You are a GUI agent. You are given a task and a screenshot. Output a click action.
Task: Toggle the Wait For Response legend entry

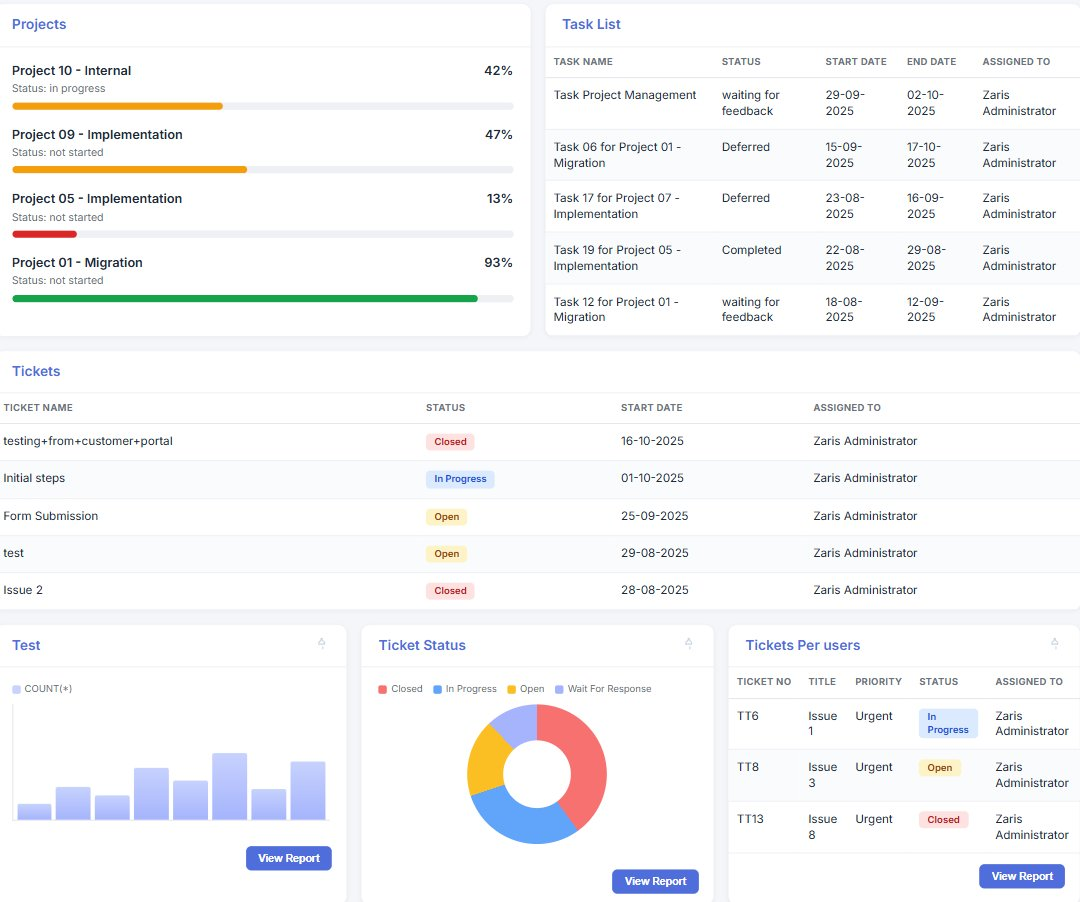[x=603, y=689]
